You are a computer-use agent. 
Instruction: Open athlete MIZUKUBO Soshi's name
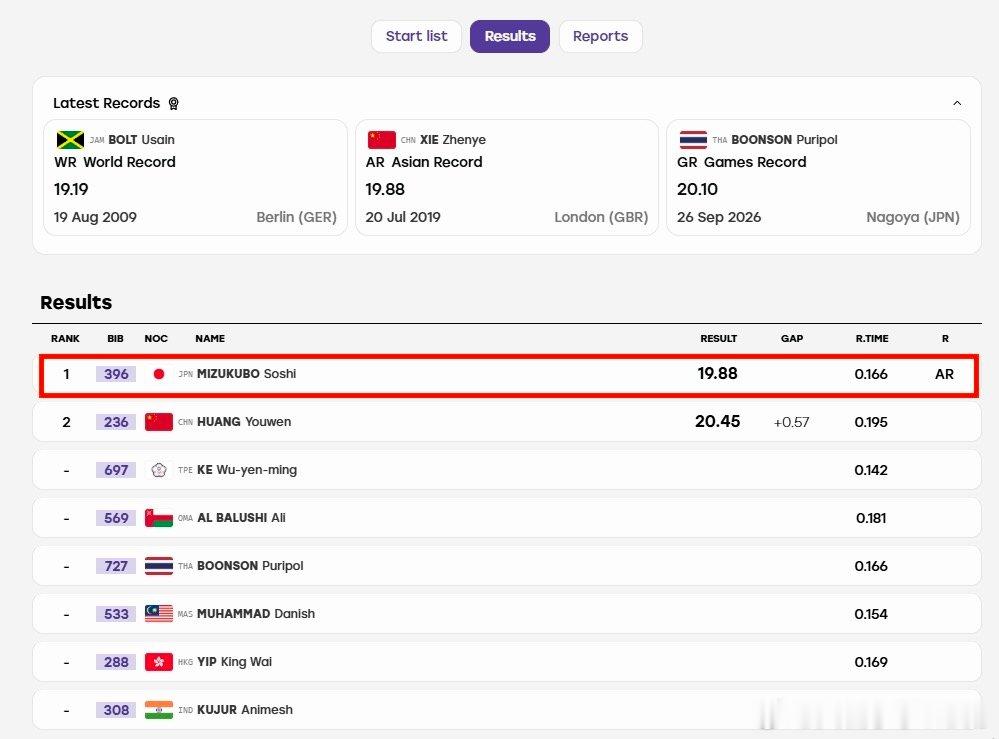tap(247, 374)
